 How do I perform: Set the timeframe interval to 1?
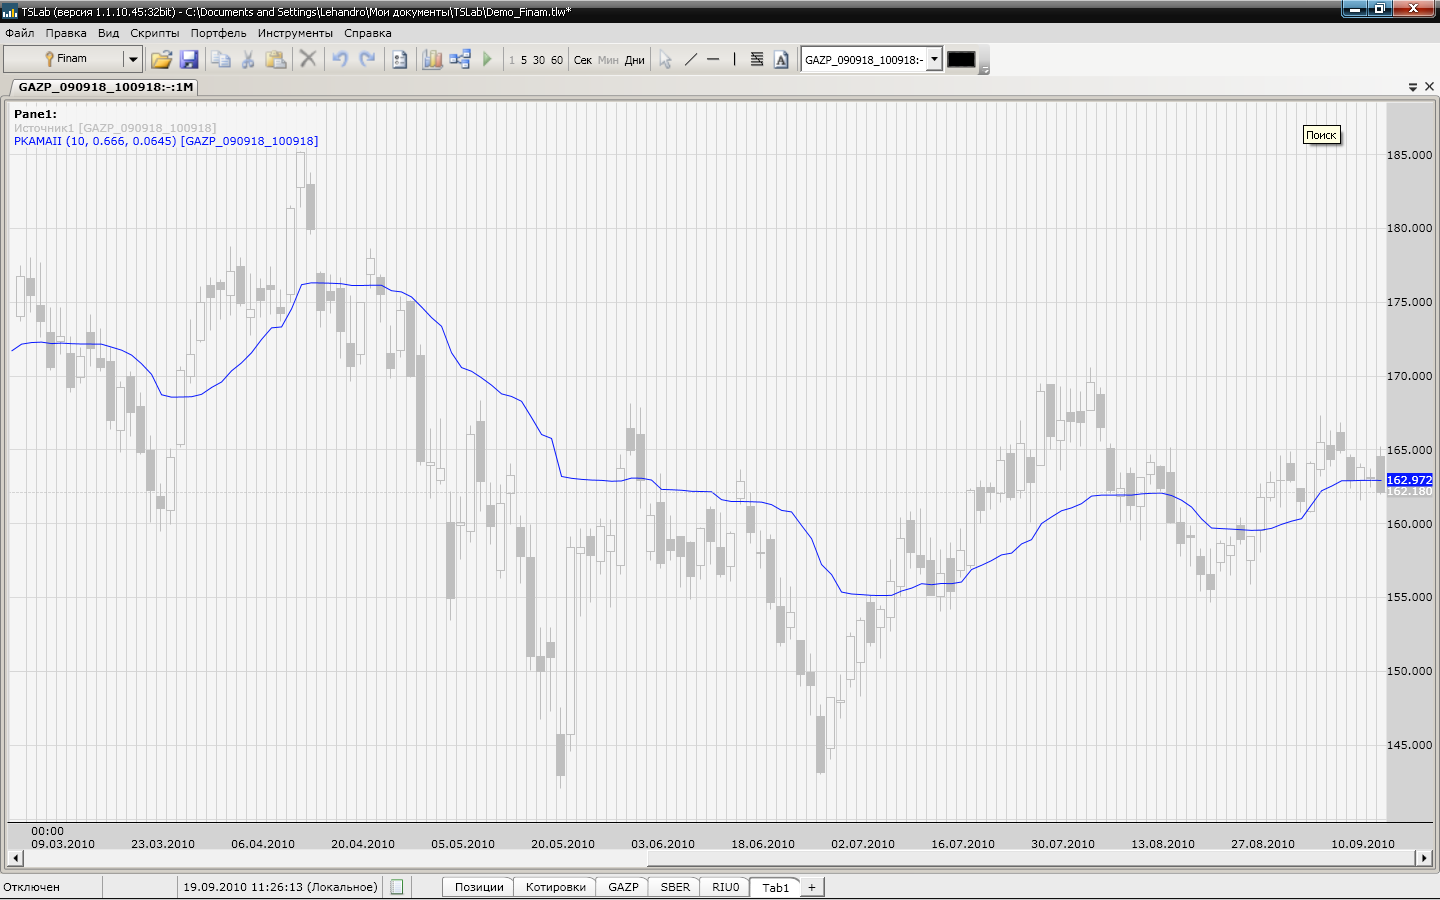click(512, 60)
